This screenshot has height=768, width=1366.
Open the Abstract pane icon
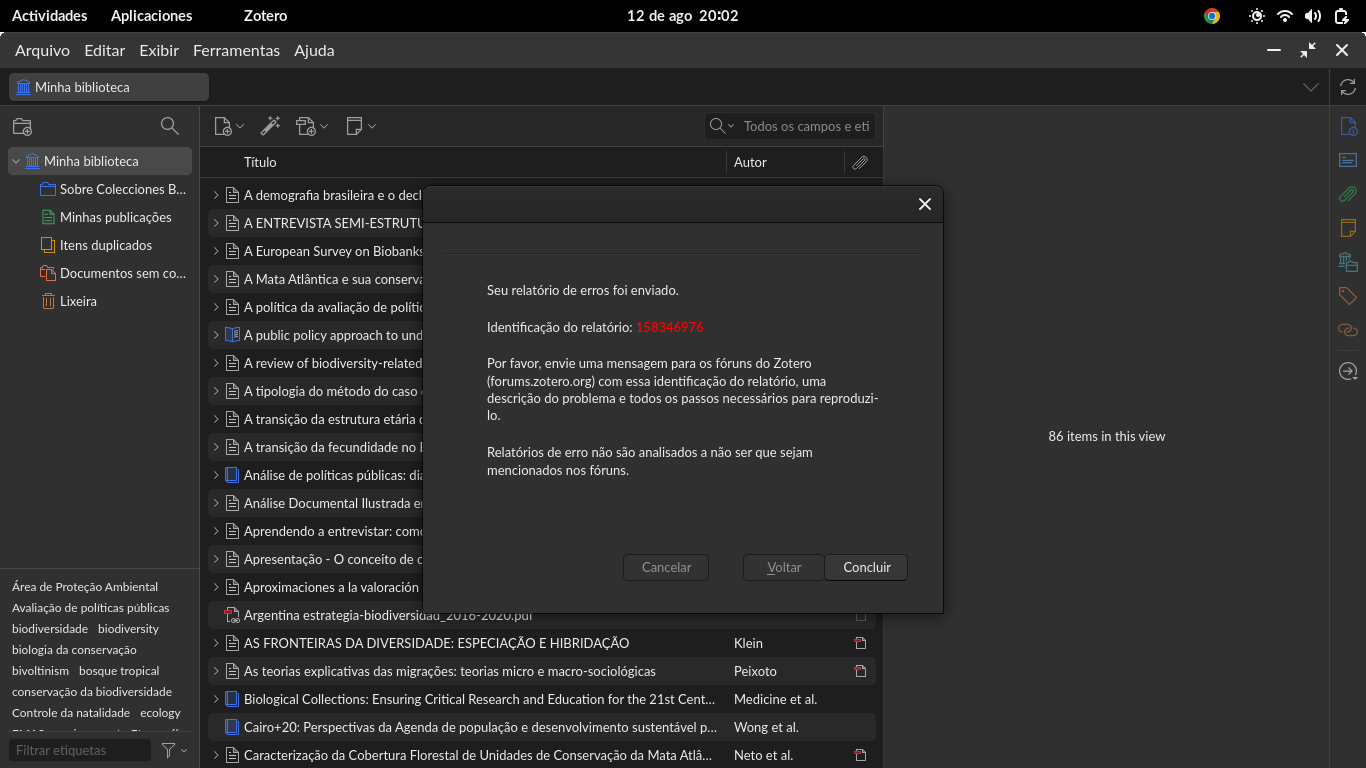click(1348, 160)
